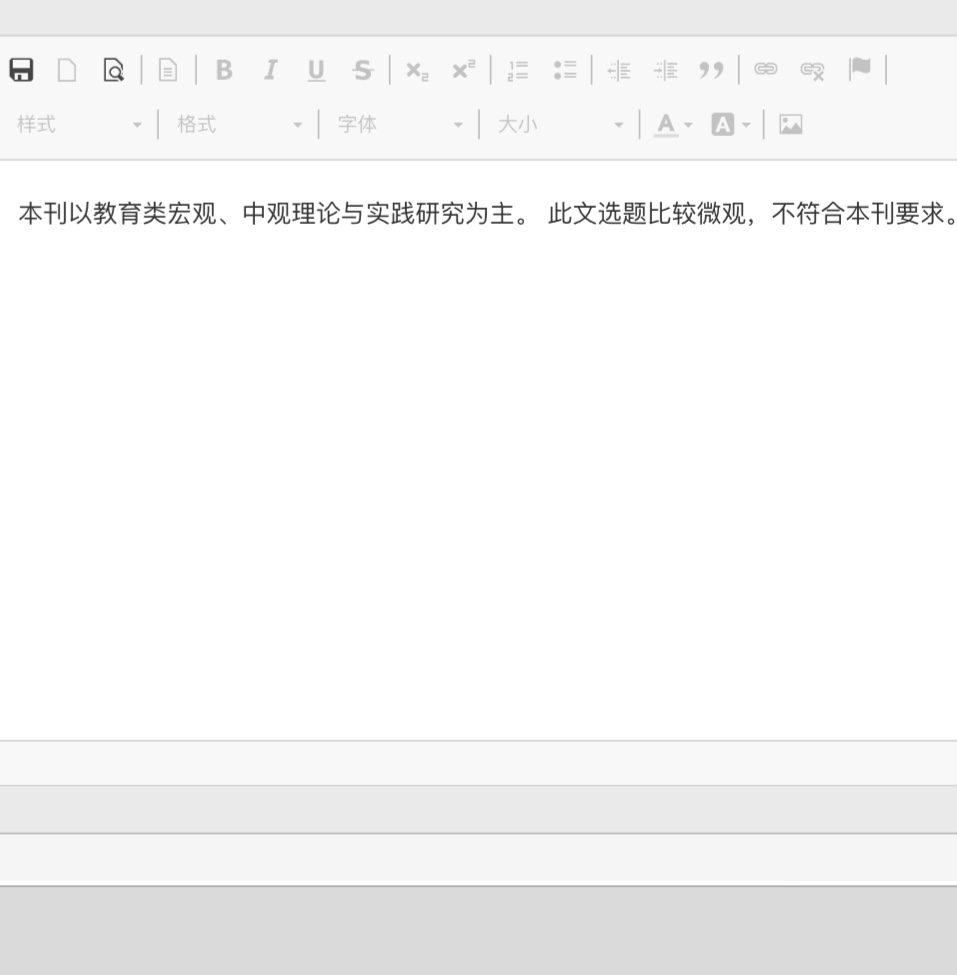Insert a bulleted list
Screen dimensions: 957x975
[x=565, y=70]
